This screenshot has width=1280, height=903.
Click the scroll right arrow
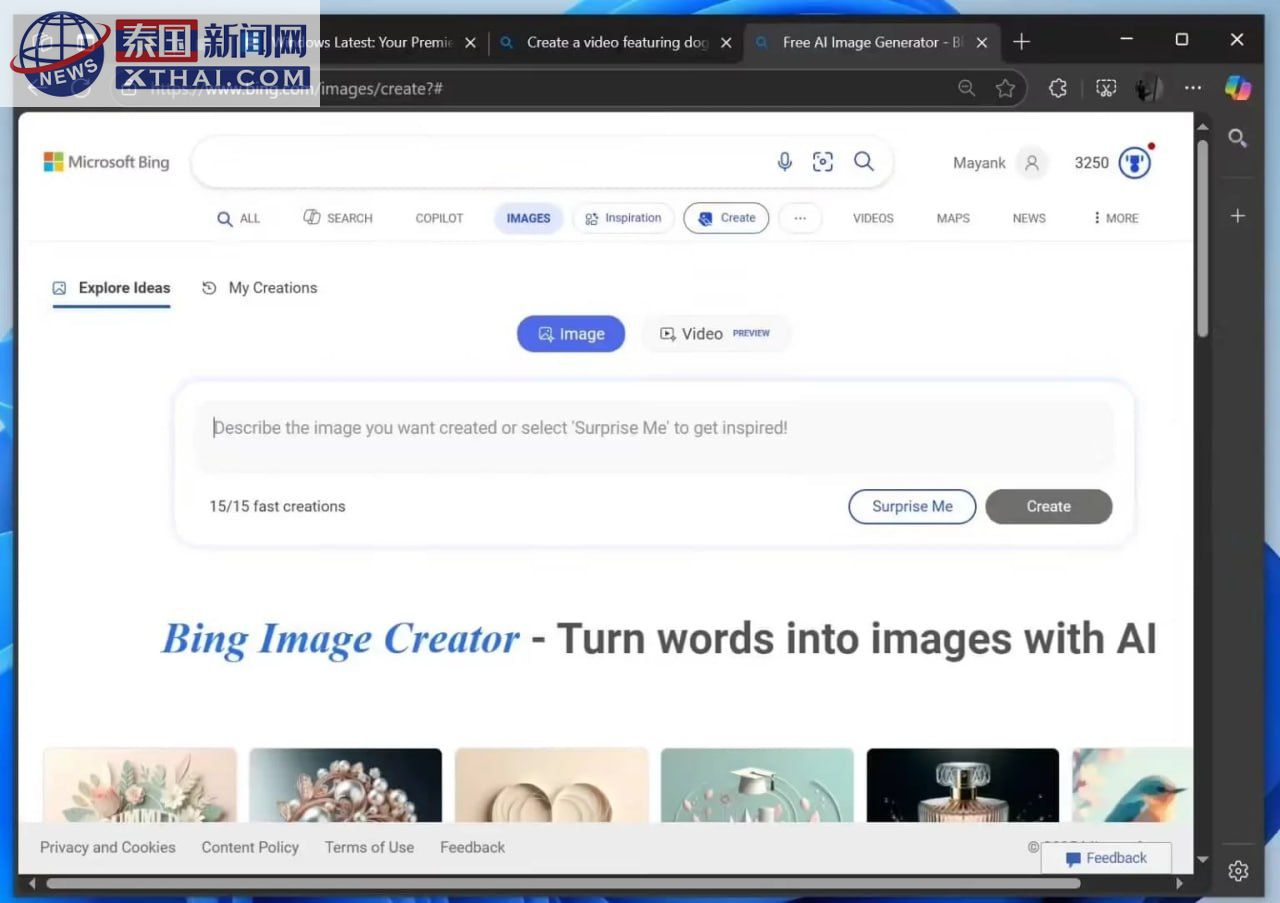[1179, 883]
